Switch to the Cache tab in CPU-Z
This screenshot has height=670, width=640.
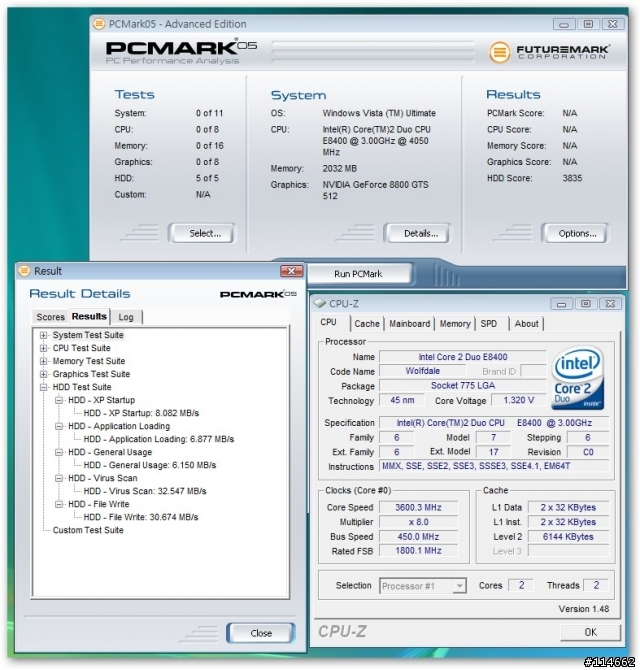(x=367, y=324)
